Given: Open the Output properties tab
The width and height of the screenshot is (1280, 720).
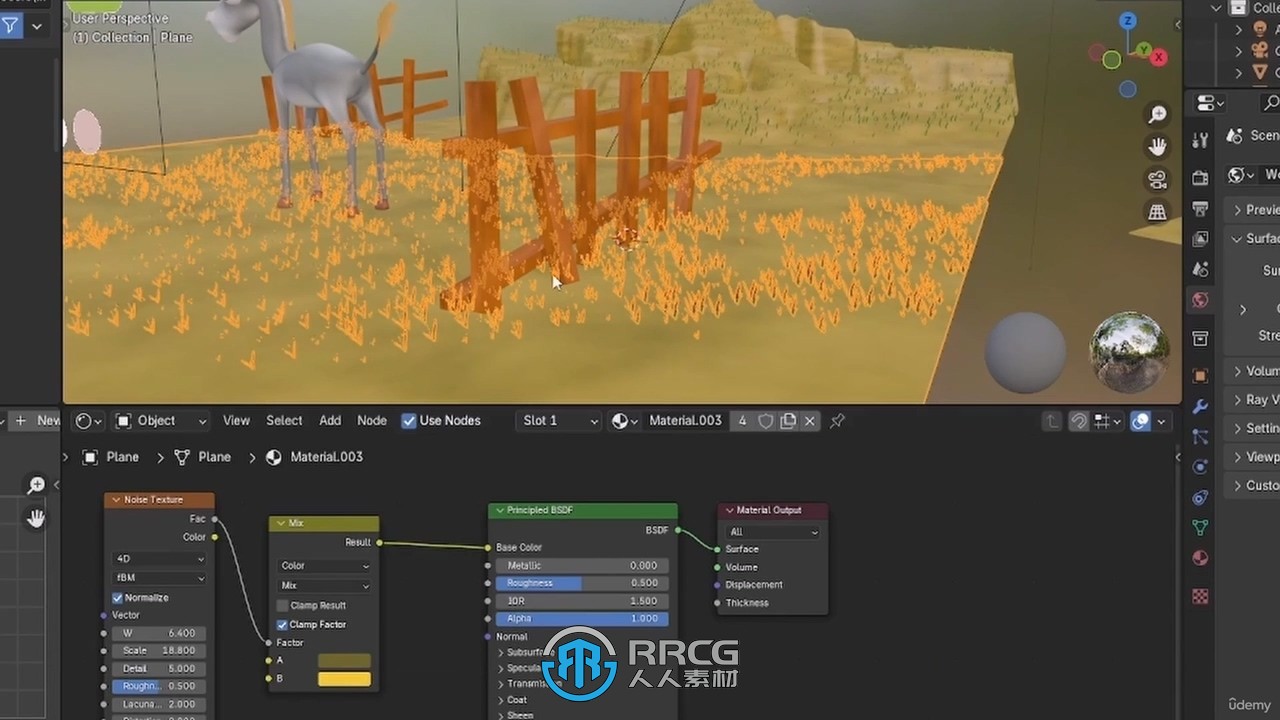Looking at the screenshot, I should pyautogui.click(x=1201, y=208).
